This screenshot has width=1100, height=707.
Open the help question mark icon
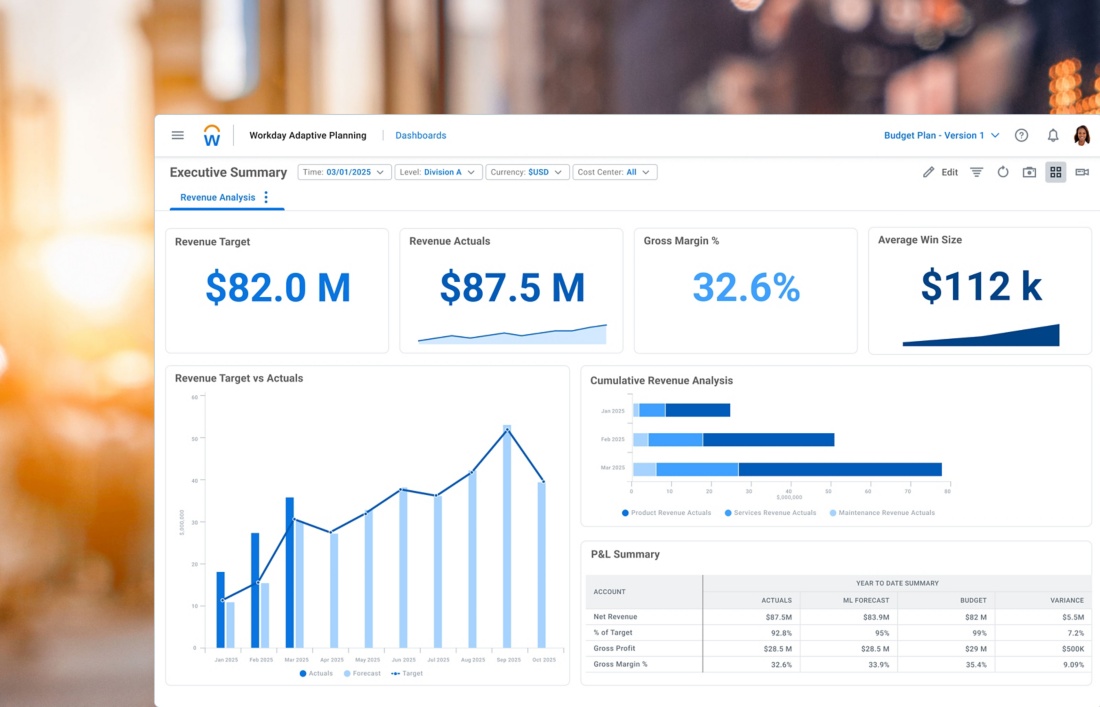point(1021,136)
